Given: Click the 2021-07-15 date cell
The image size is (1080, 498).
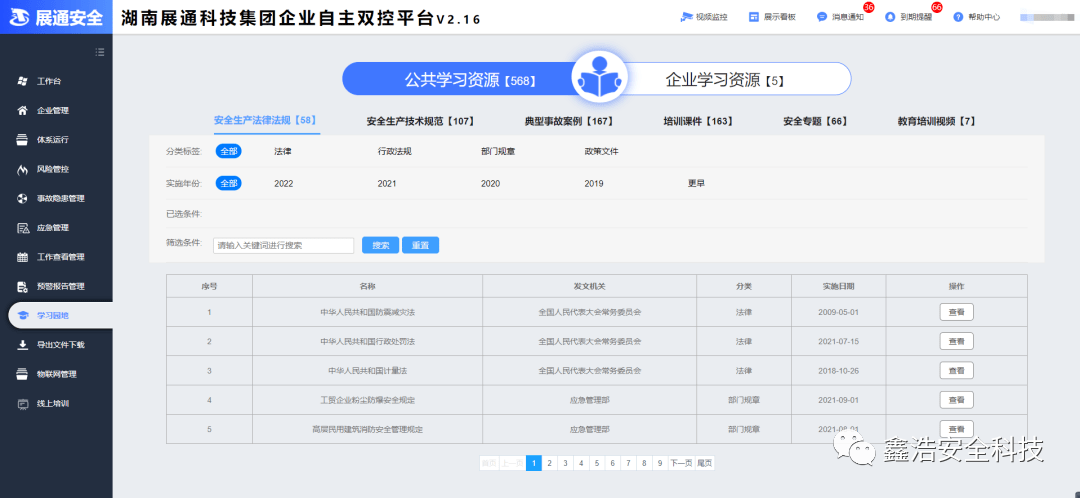Looking at the screenshot, I should tap(838, 342).
